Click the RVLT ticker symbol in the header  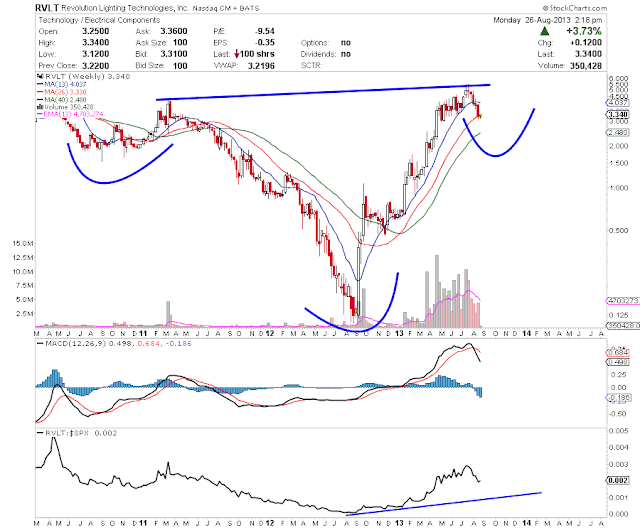(47, 8)
